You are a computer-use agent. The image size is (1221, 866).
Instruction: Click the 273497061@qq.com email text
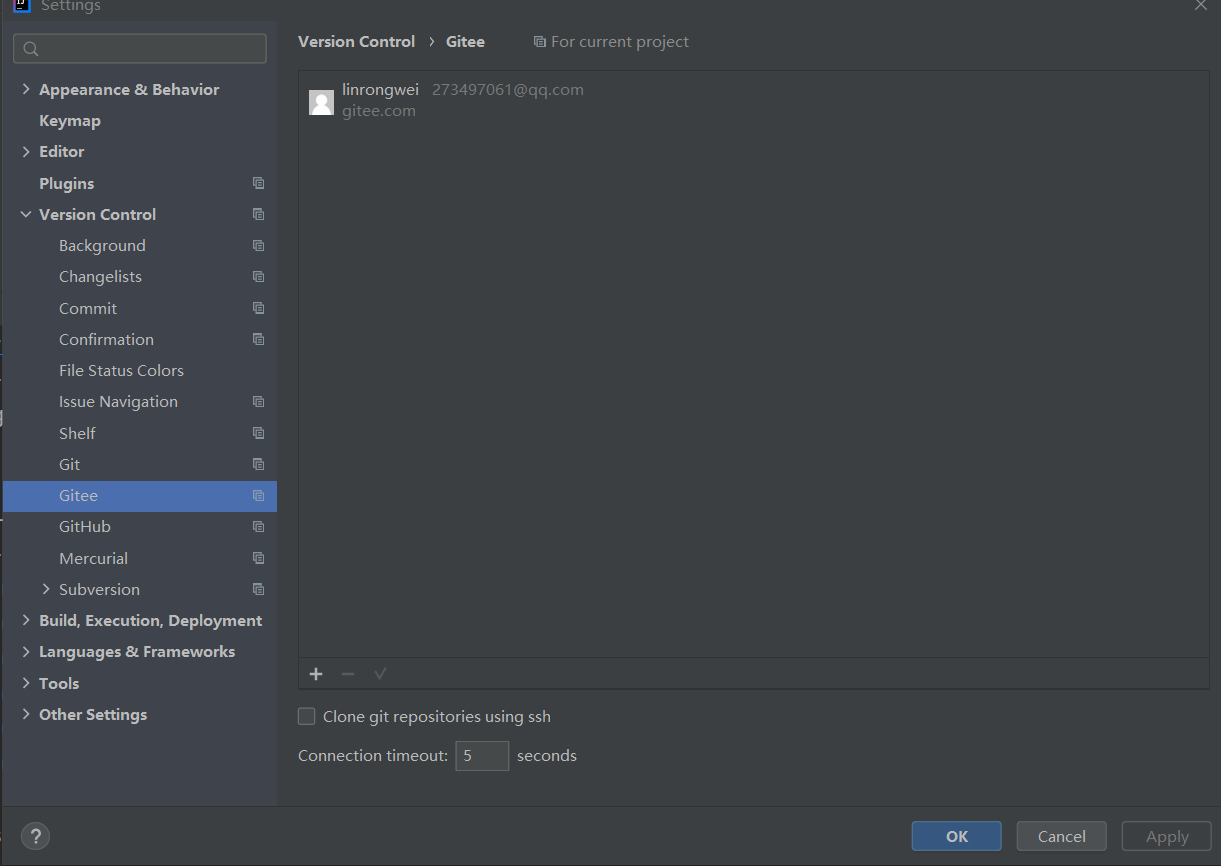pyautogui.click(x=508, y=90)
